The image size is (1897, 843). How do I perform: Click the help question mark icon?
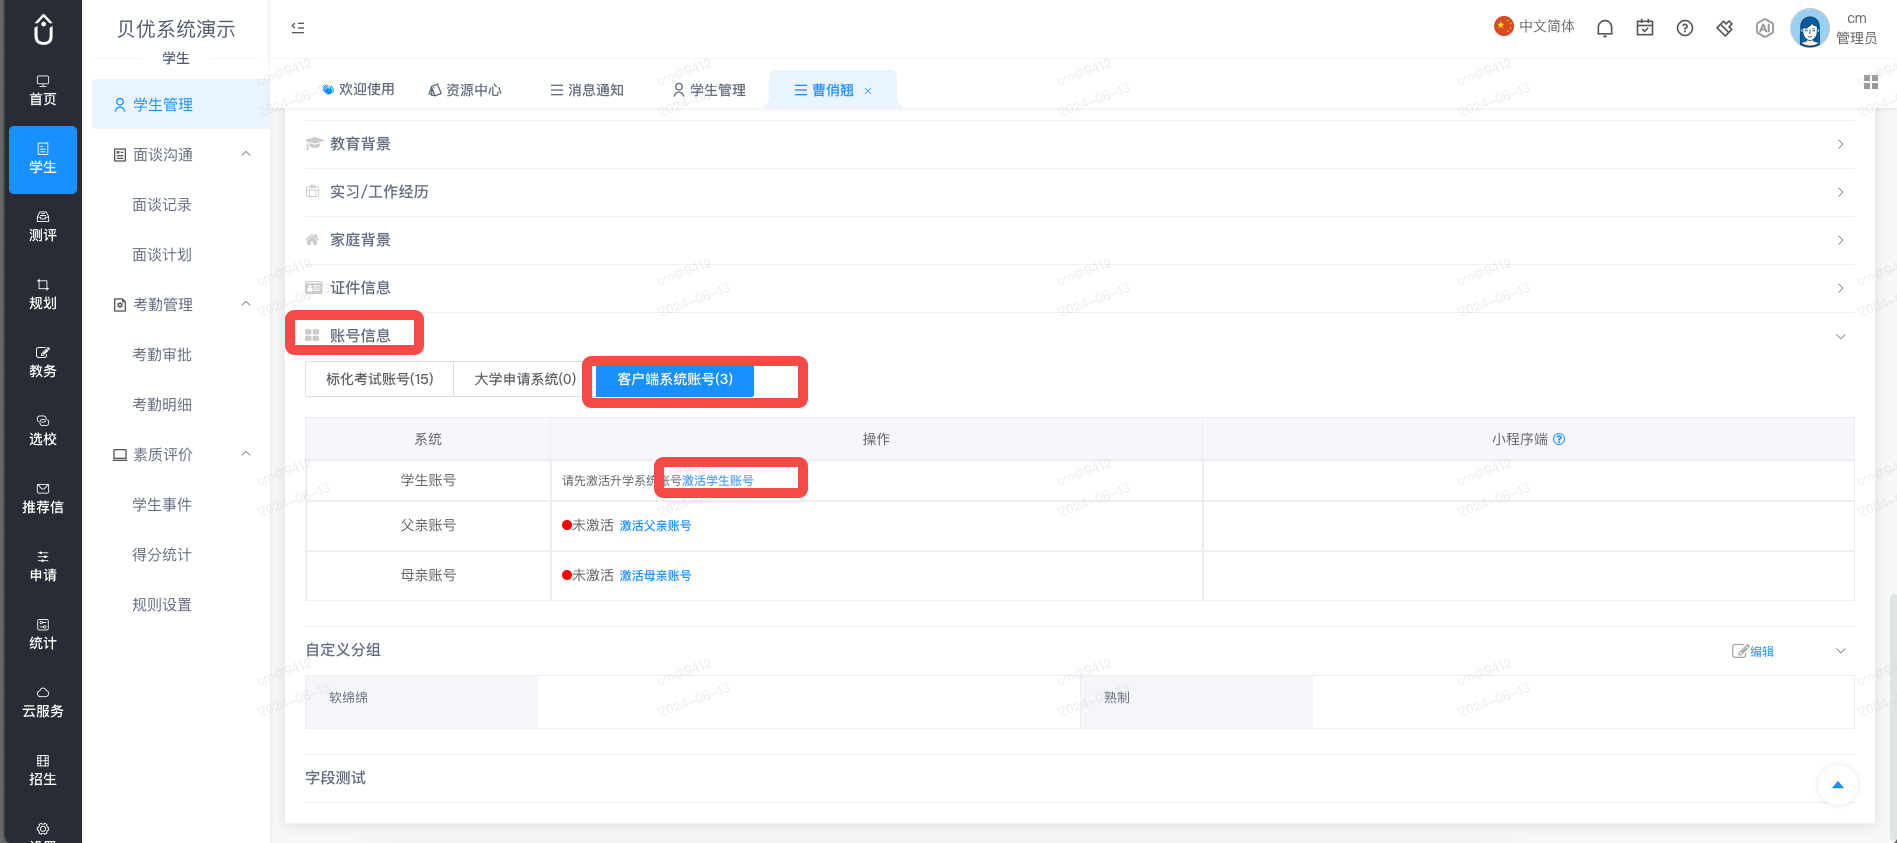1685,28
